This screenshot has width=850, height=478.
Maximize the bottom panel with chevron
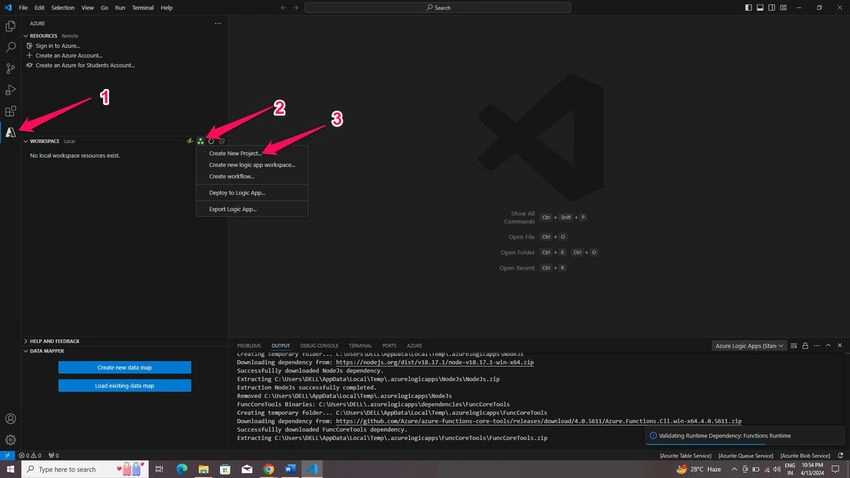tap(828, 346)
